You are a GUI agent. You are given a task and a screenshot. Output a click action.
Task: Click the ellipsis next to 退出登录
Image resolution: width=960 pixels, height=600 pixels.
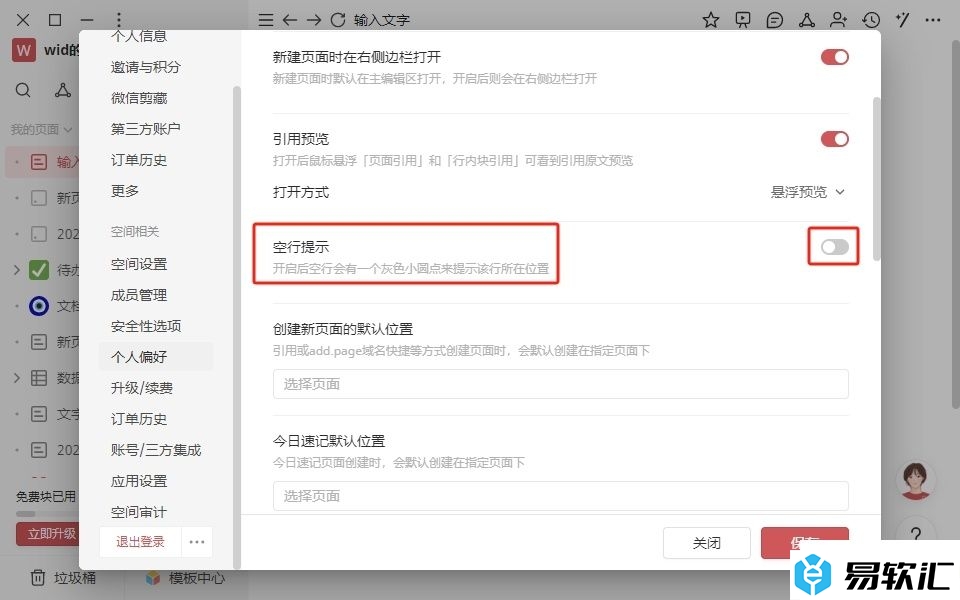pos(197,542)
